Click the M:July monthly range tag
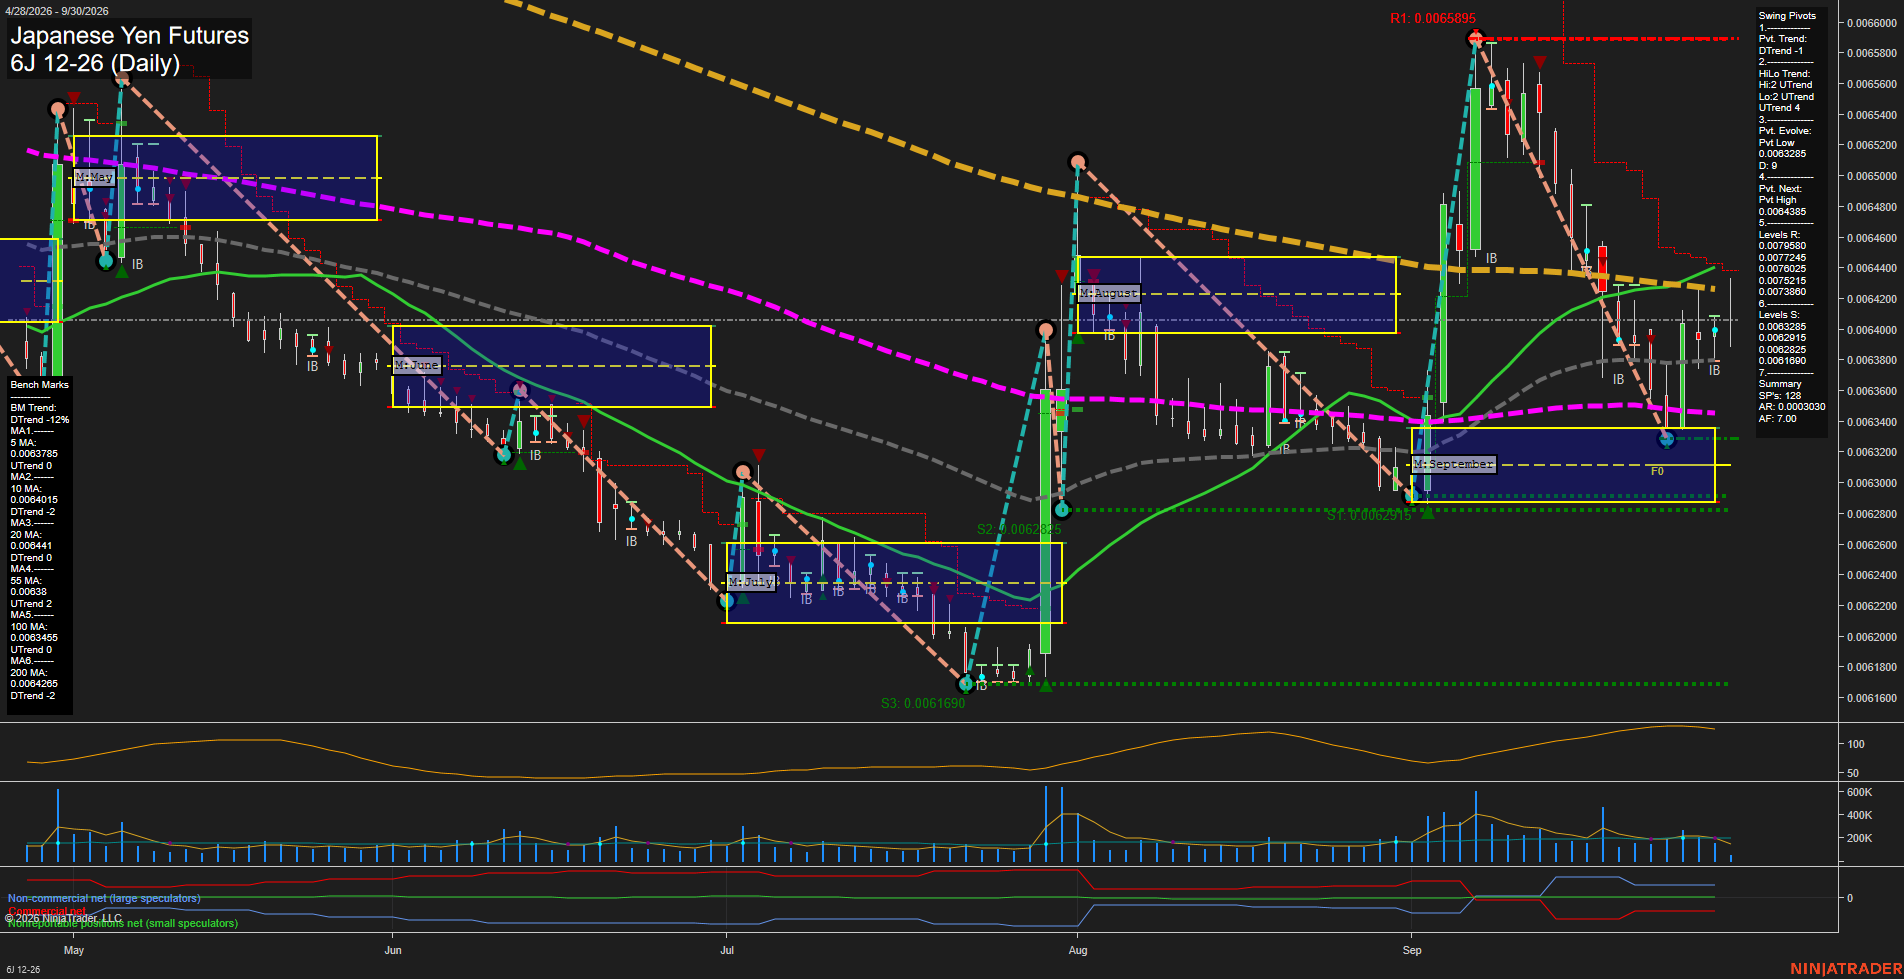 (x=751, y=581)
